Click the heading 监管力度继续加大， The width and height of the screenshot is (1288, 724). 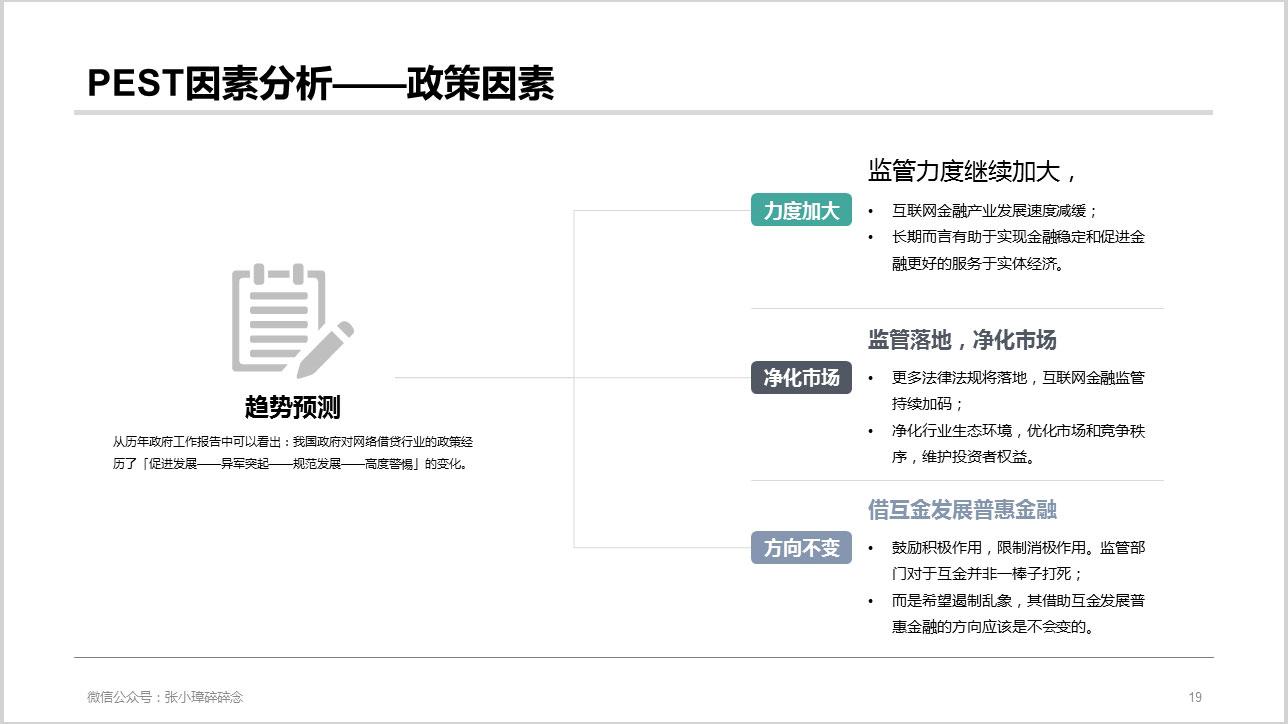974,171
